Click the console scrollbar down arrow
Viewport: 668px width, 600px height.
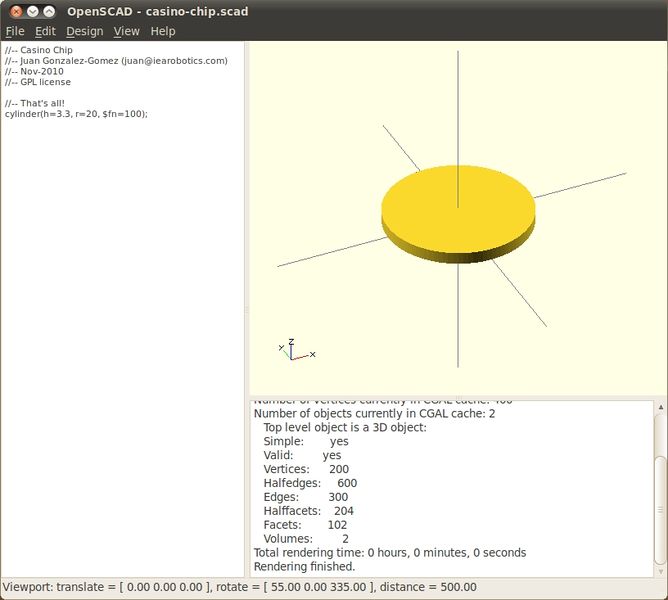660,570
